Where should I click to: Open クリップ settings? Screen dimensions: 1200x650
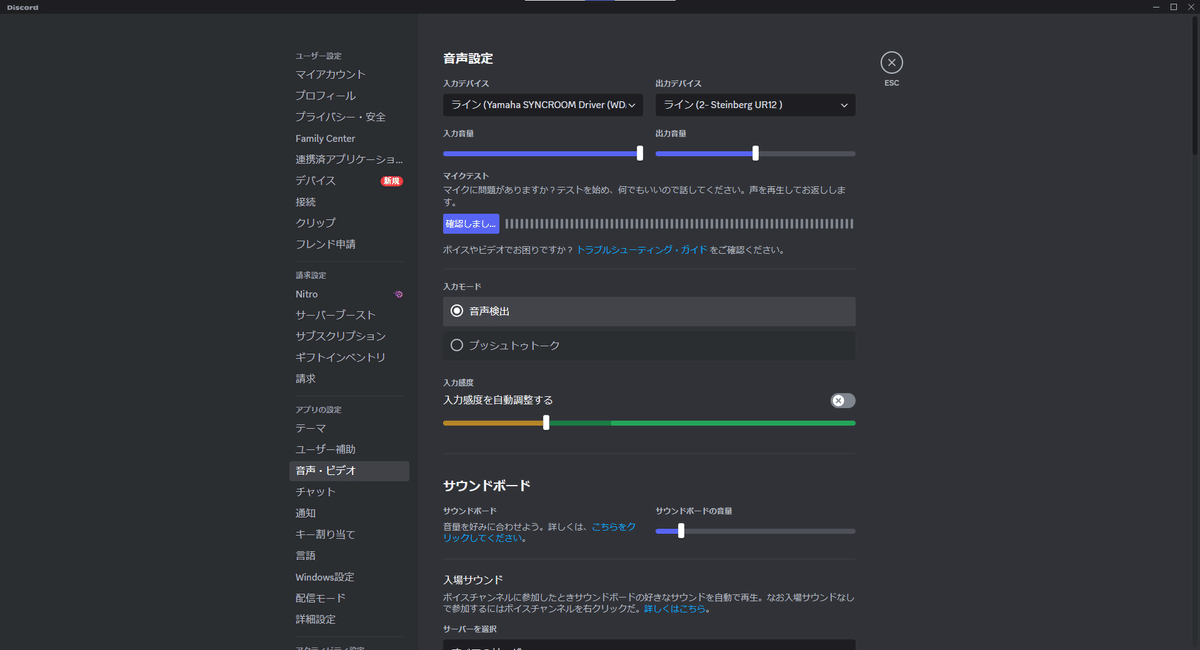click(349, 222)
